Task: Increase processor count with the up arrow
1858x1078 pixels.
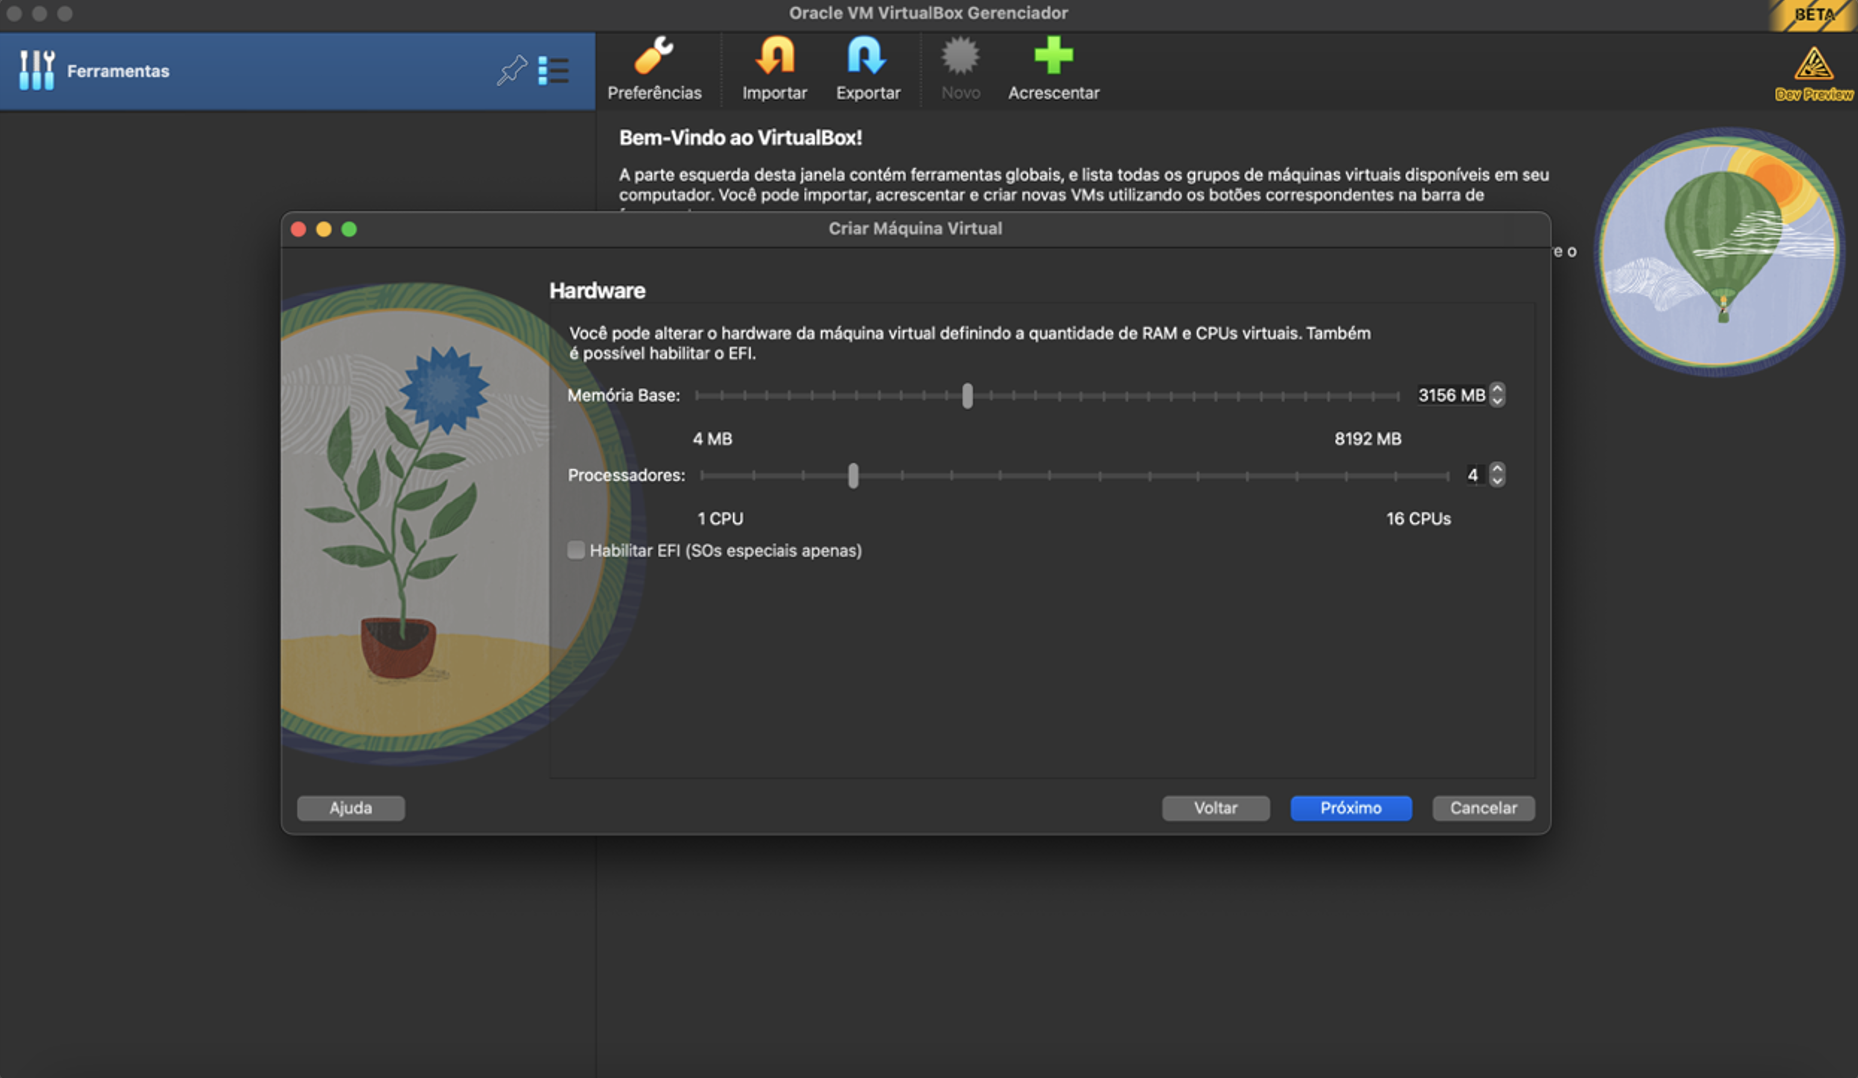Action: pos(1497,469)
